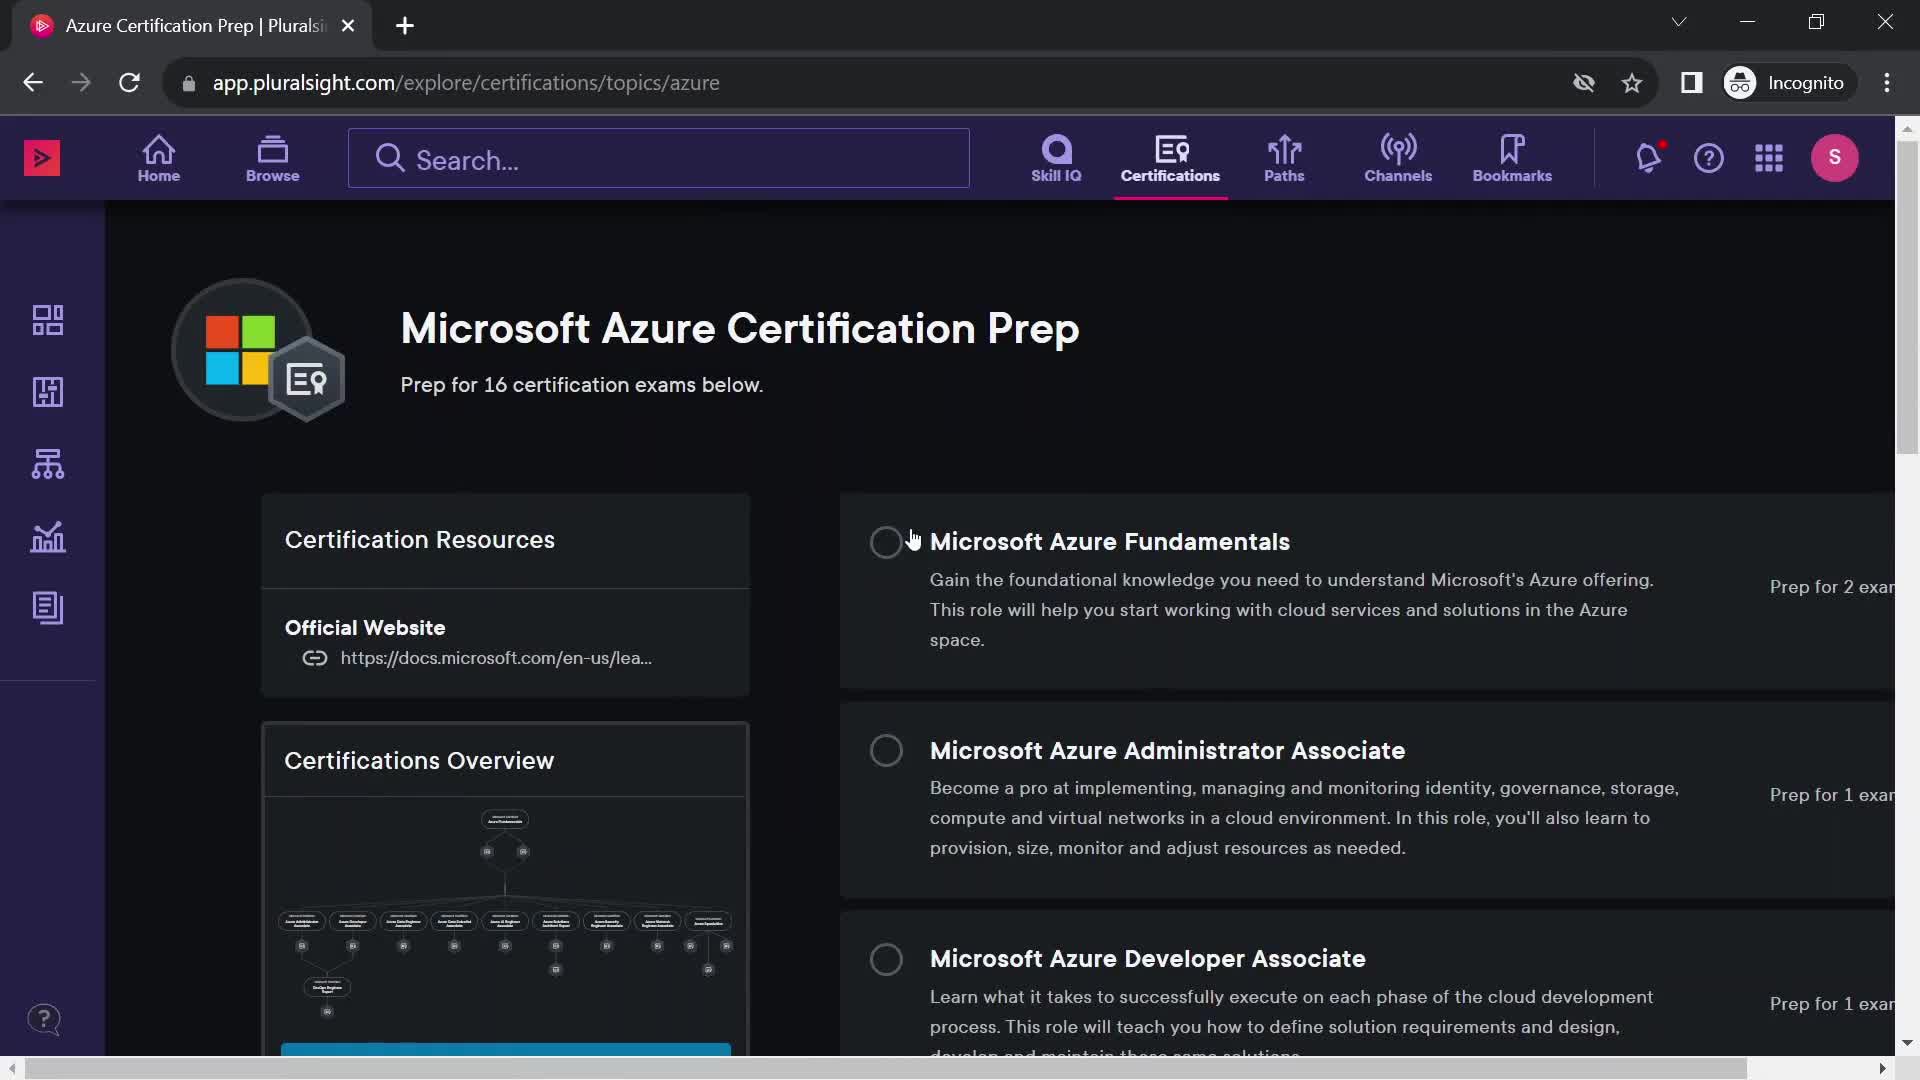Click the Certifications Overview heading

pyautogui.click(x=419, y=761)
